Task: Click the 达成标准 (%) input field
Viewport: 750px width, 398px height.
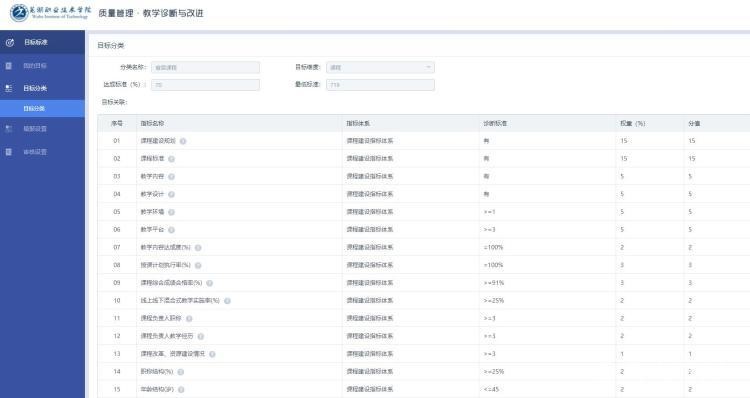Action: click(205, 85)
